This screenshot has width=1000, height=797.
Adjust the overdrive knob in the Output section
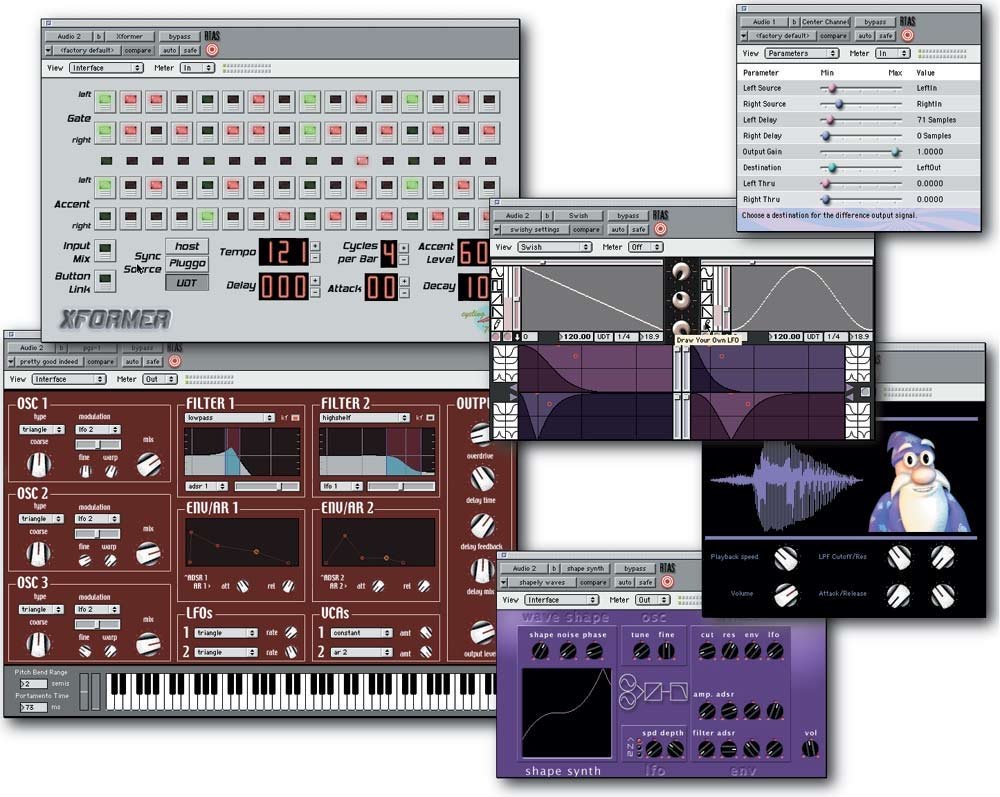click(480, 434)
